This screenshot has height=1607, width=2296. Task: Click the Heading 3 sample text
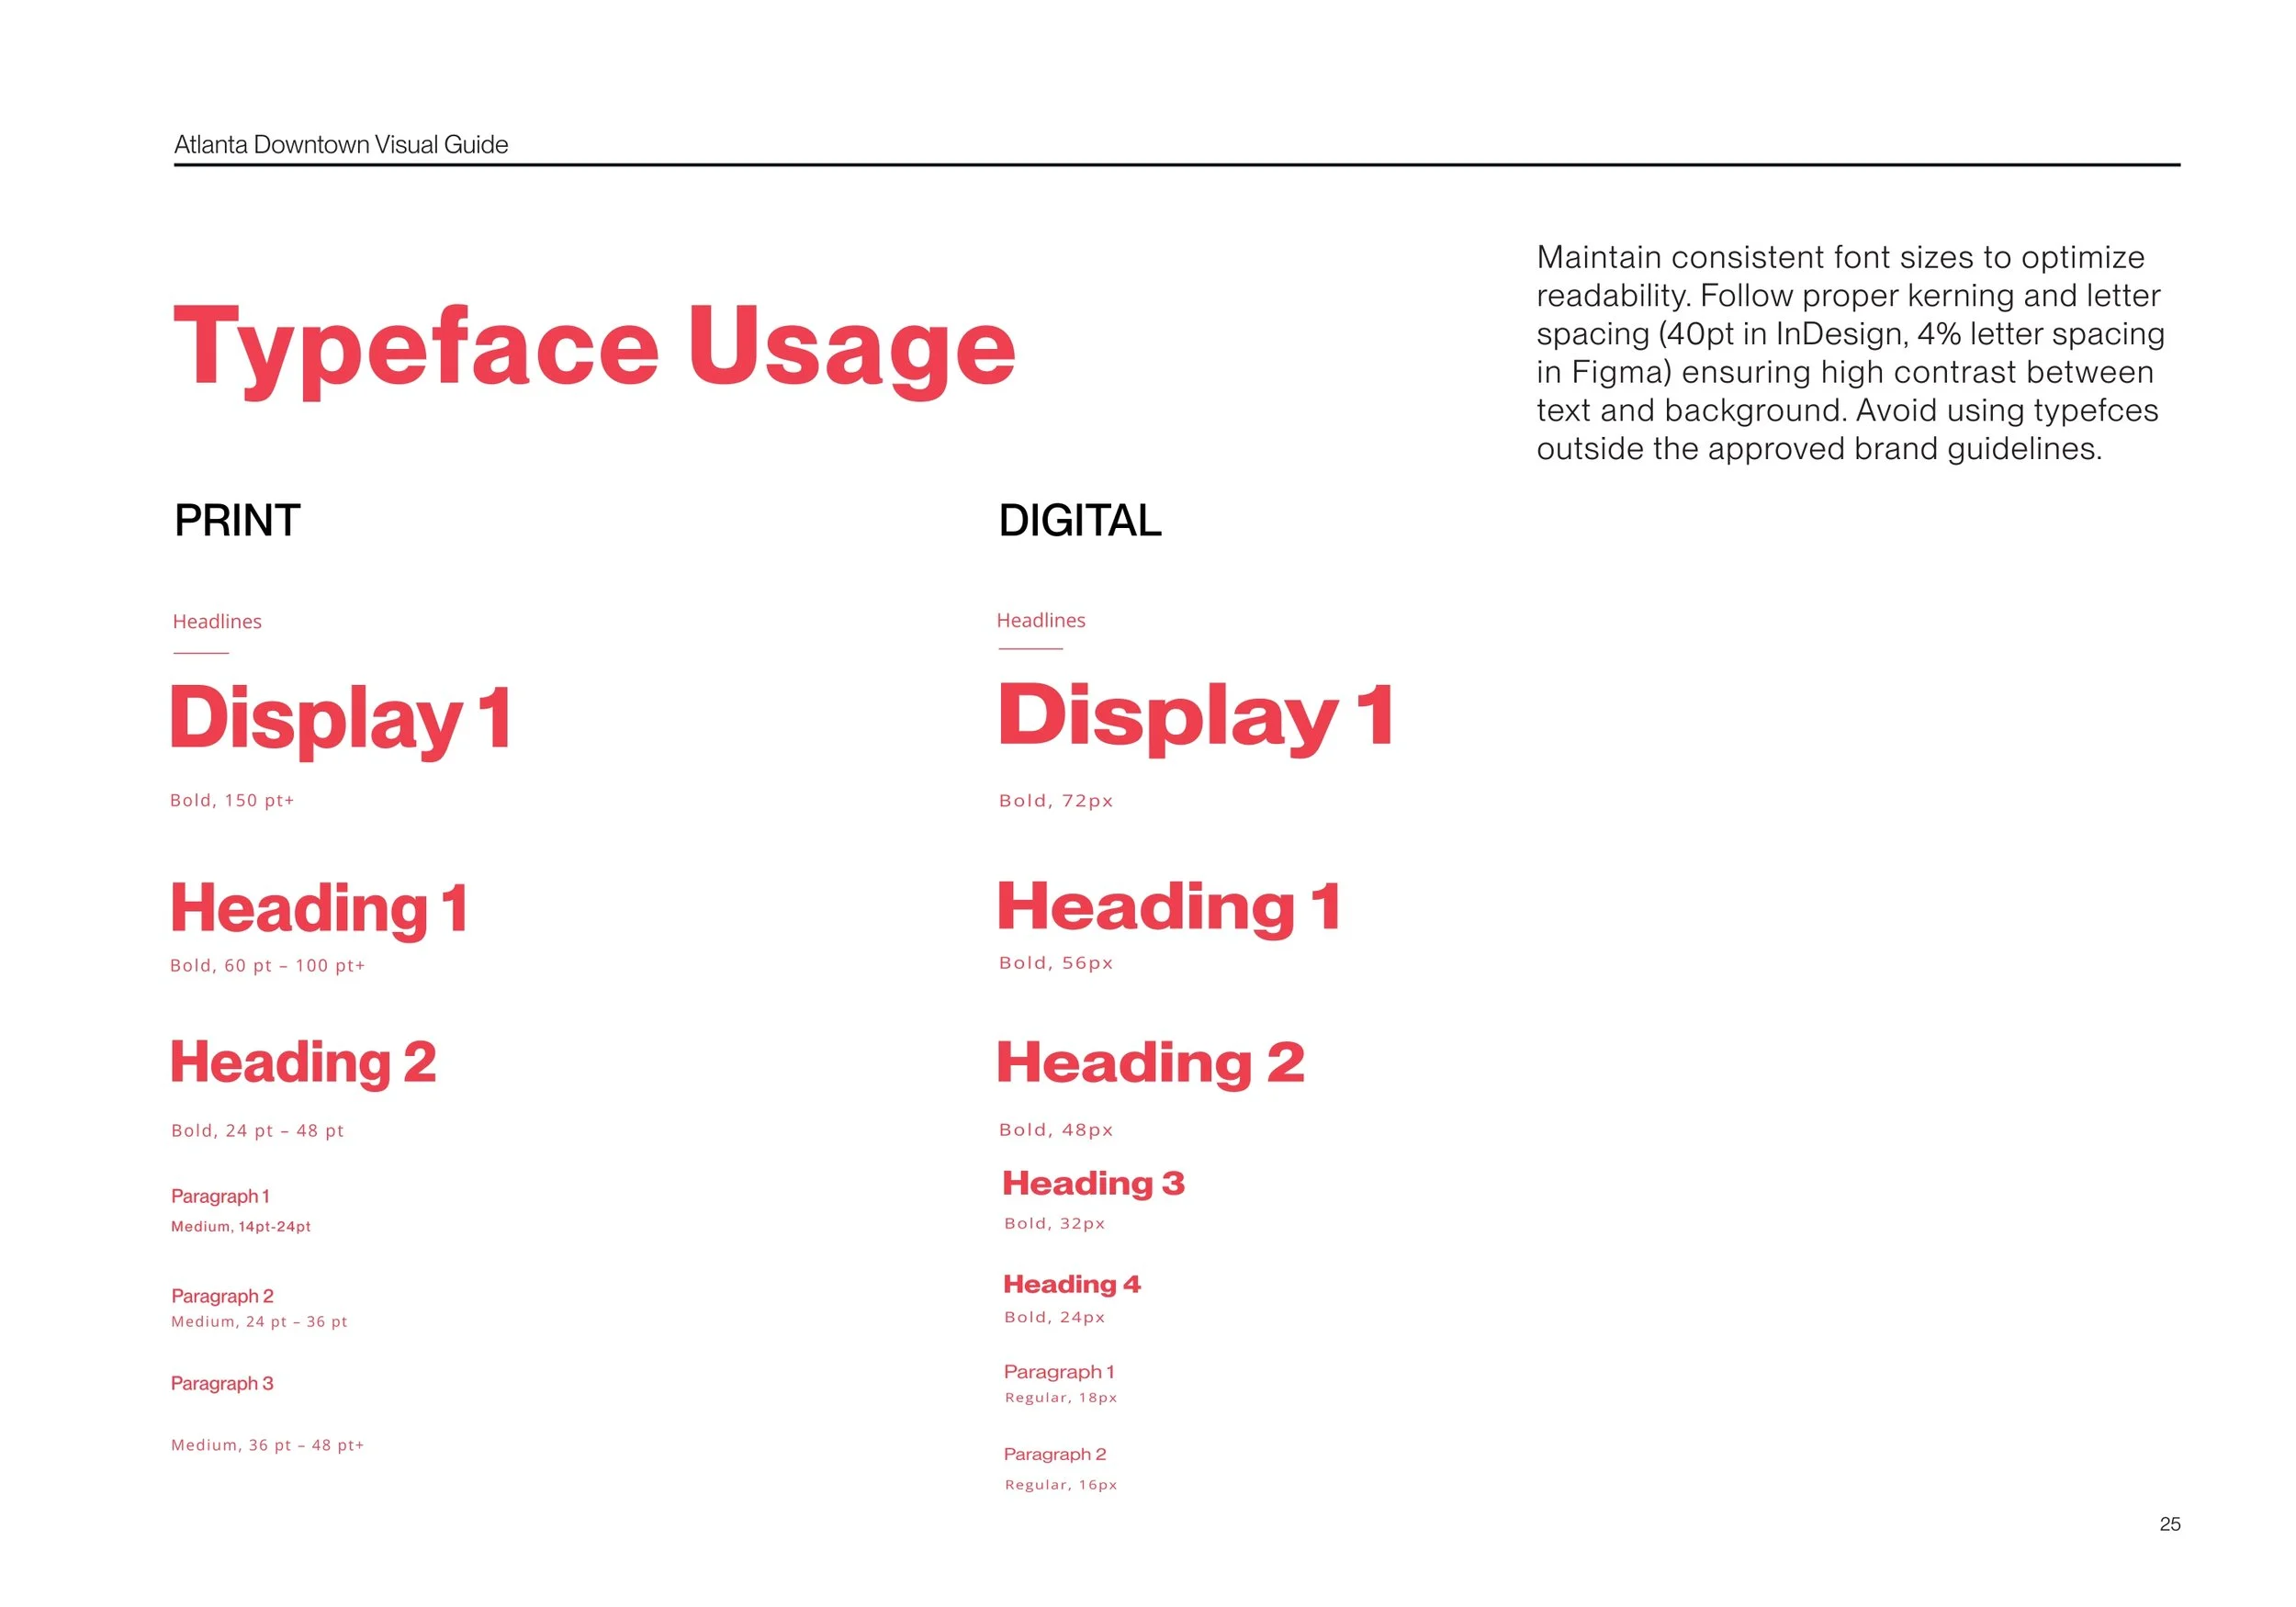(1093, 1184)
